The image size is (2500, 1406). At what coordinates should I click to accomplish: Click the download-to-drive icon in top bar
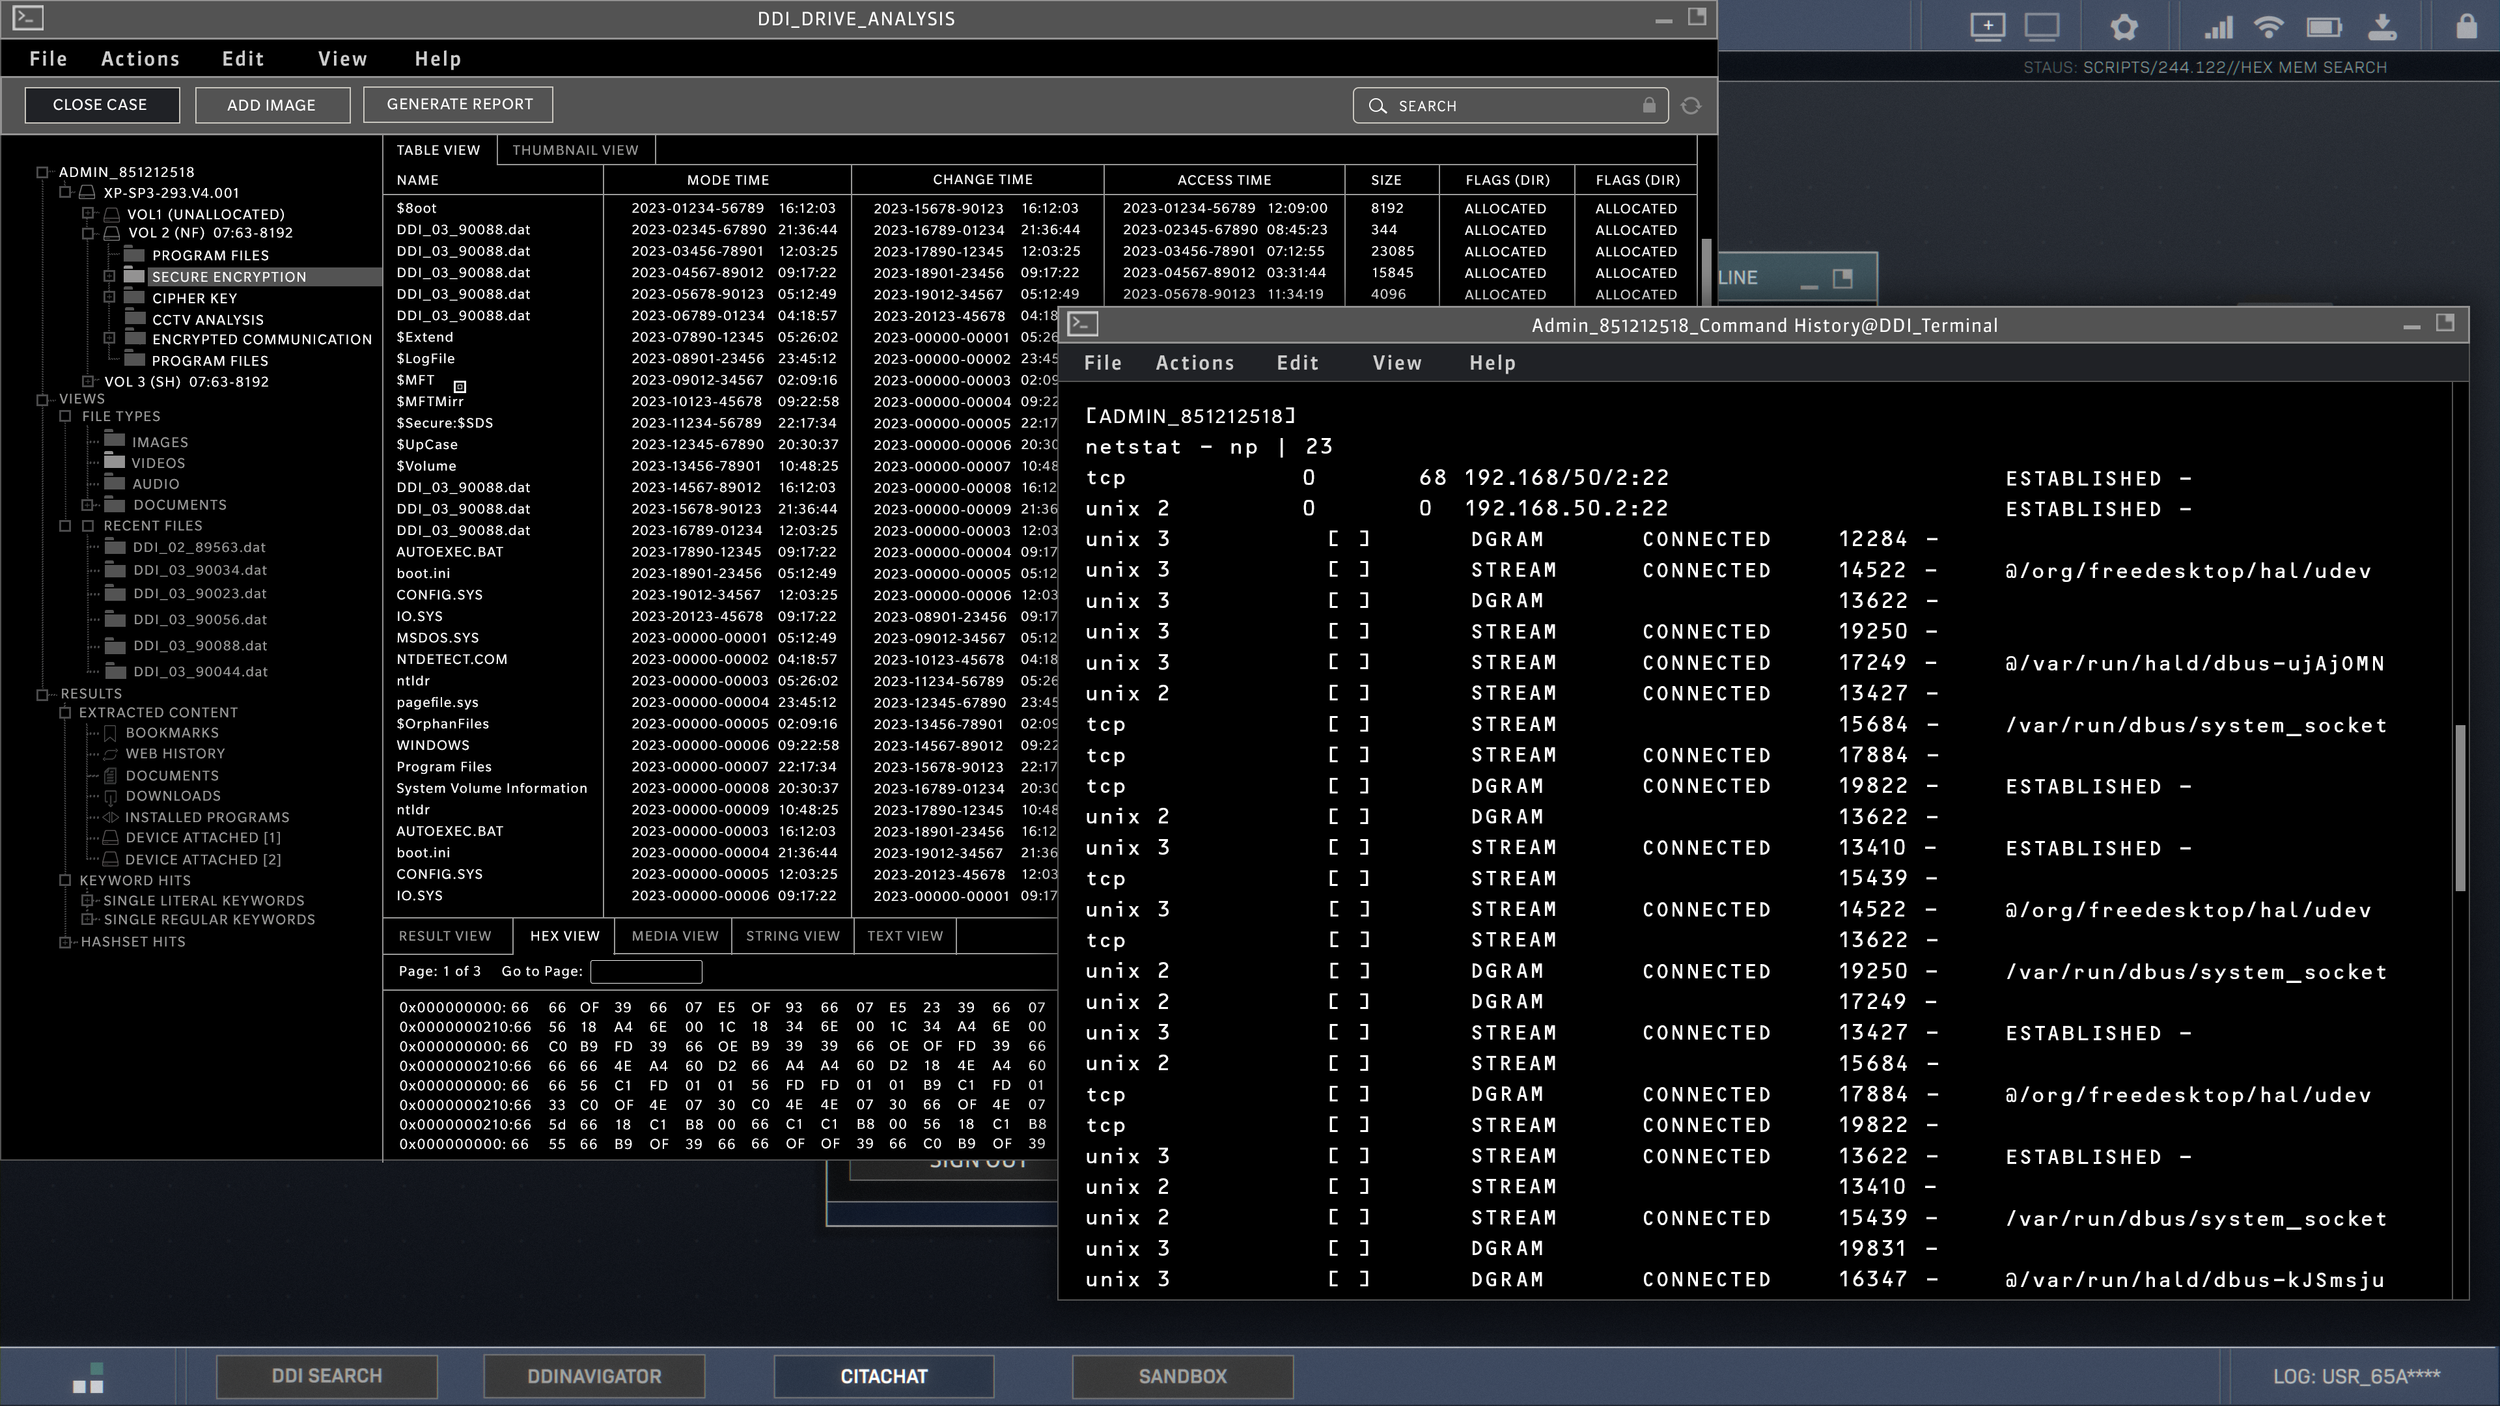pyautogui.click(x=2383, y=27)
